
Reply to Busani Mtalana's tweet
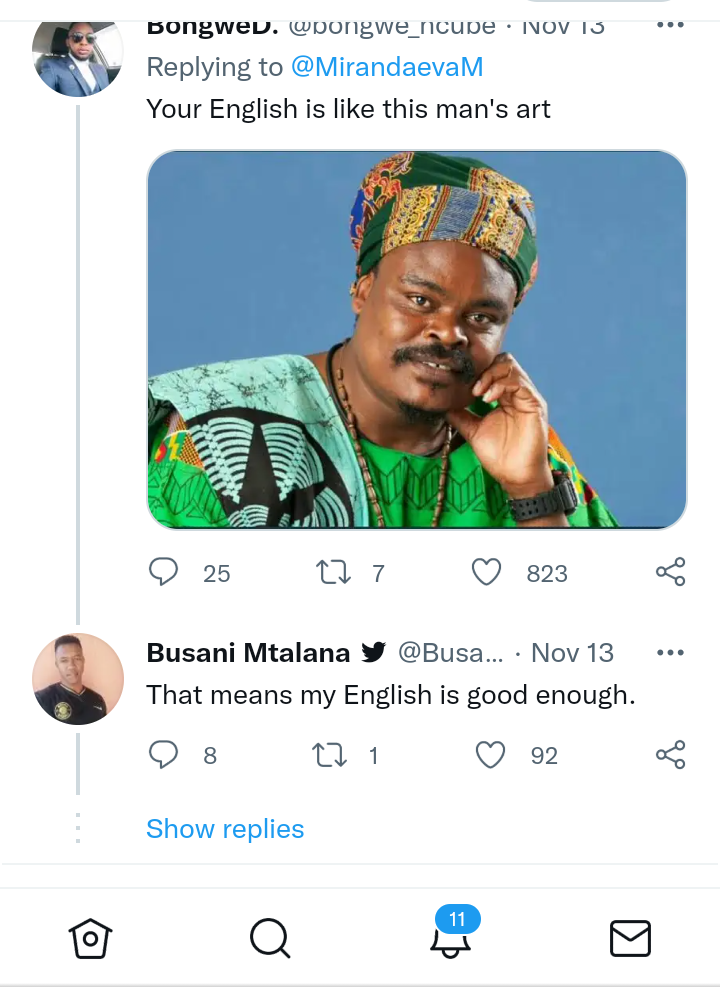[x=163, y=755]
